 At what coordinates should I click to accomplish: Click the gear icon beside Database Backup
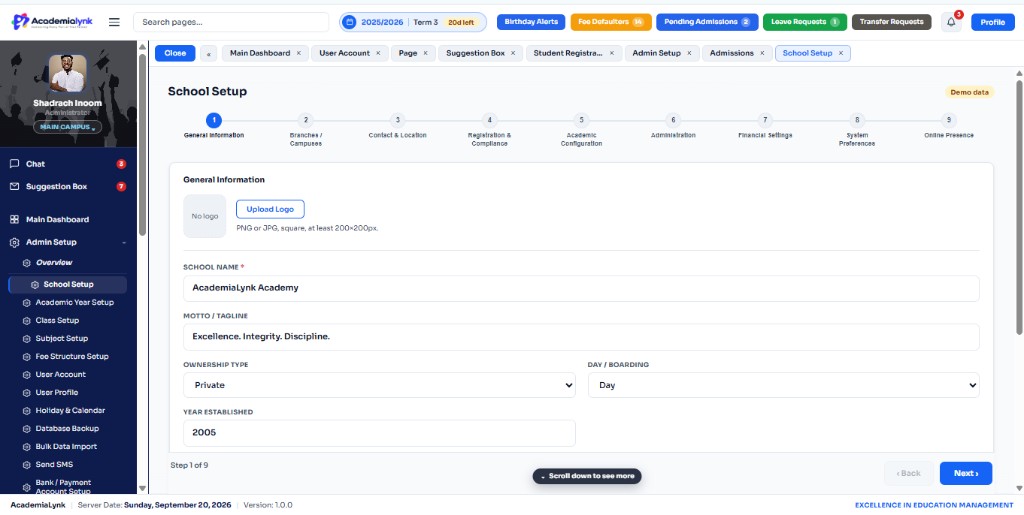pos(27,429)
